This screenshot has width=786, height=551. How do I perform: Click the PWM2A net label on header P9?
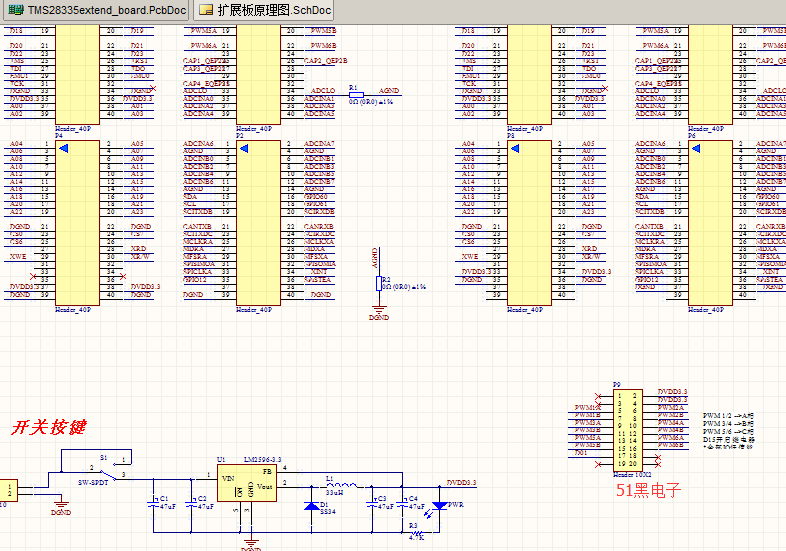[x=671, y=407]
